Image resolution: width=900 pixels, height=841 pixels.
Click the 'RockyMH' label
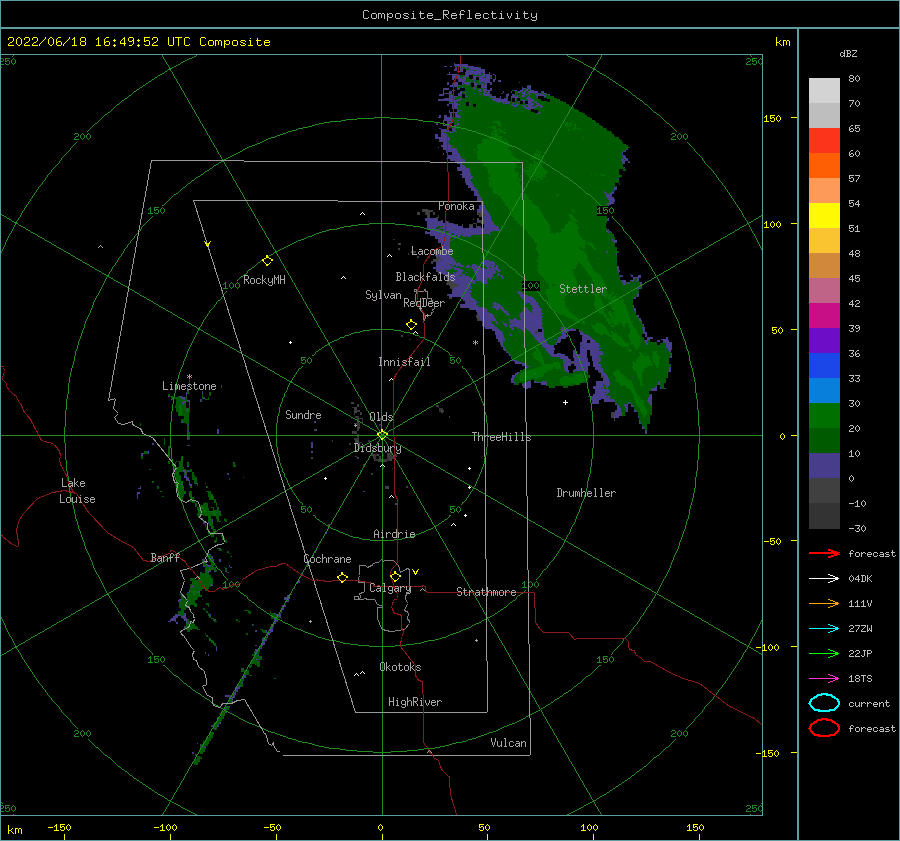(x=264, y=280)
